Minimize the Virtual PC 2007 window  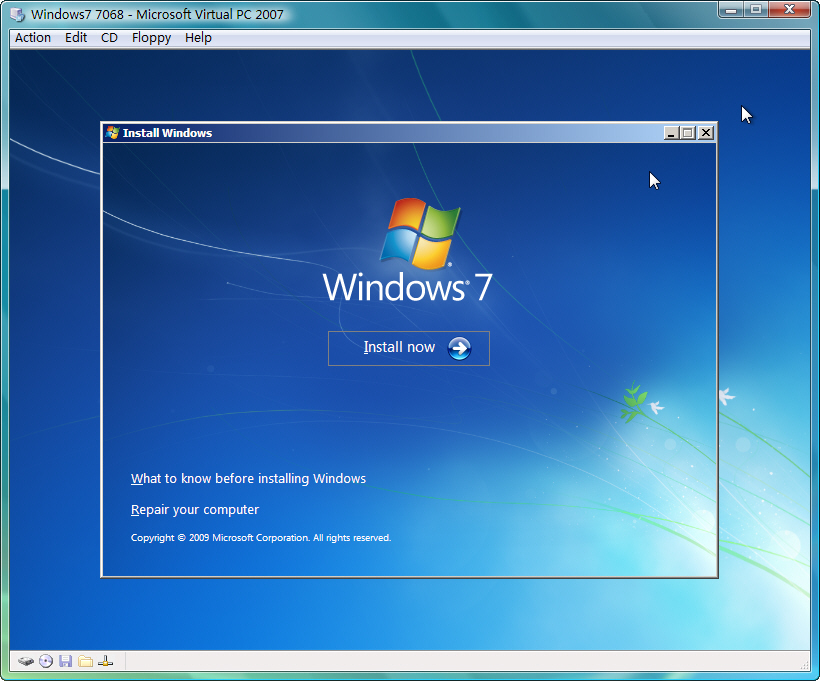[731, 9]
